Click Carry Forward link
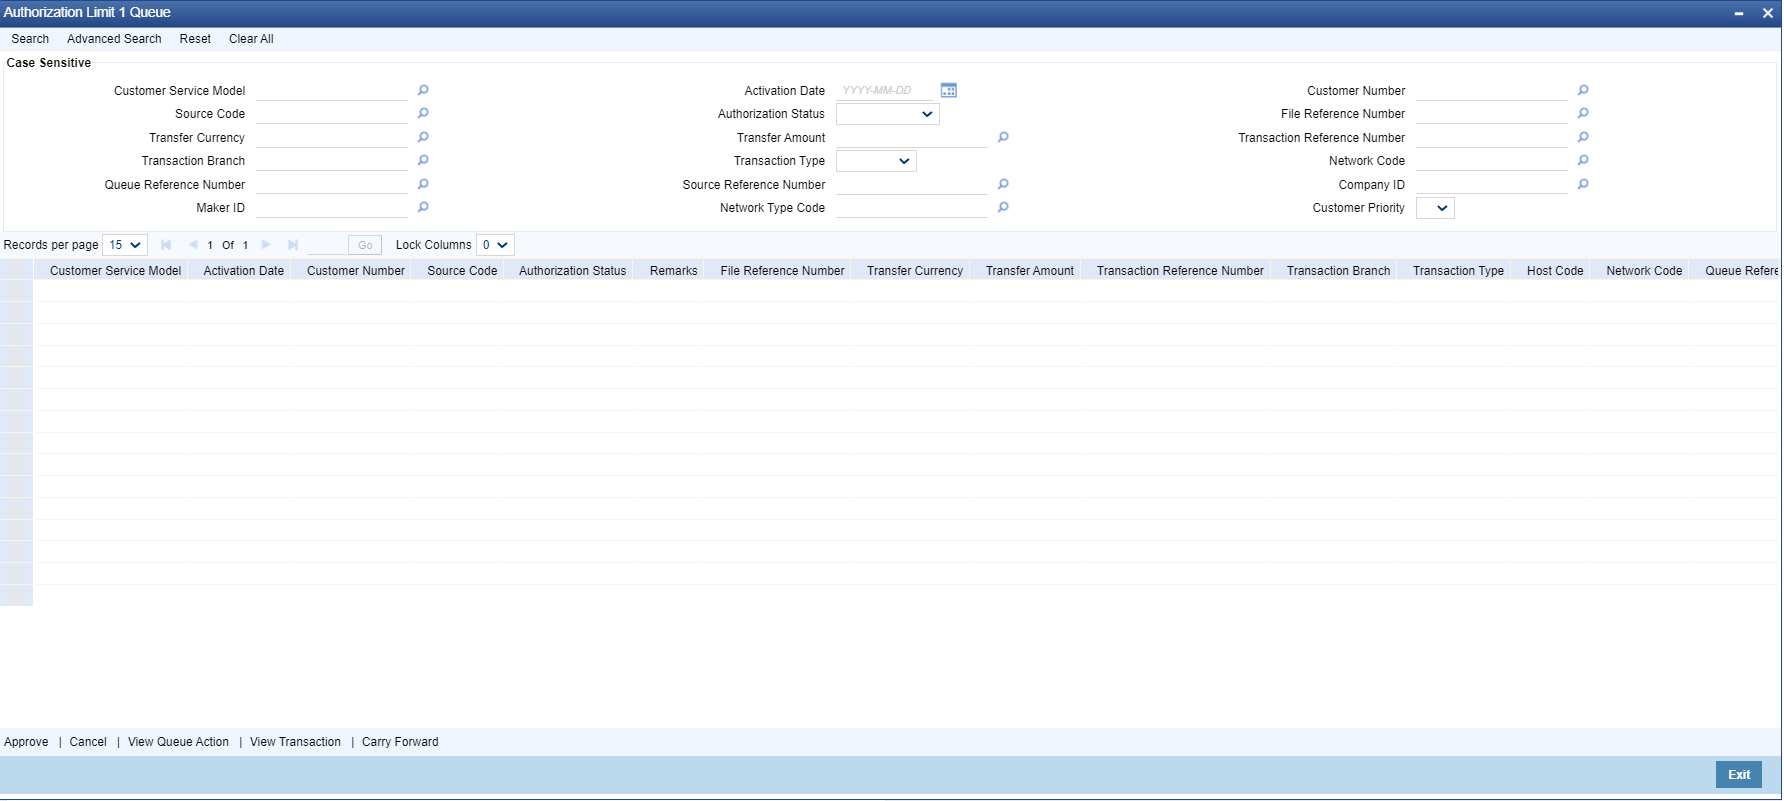Image resolution: width=1784 pixels, height=801 pixels. [x=400, y=742]
